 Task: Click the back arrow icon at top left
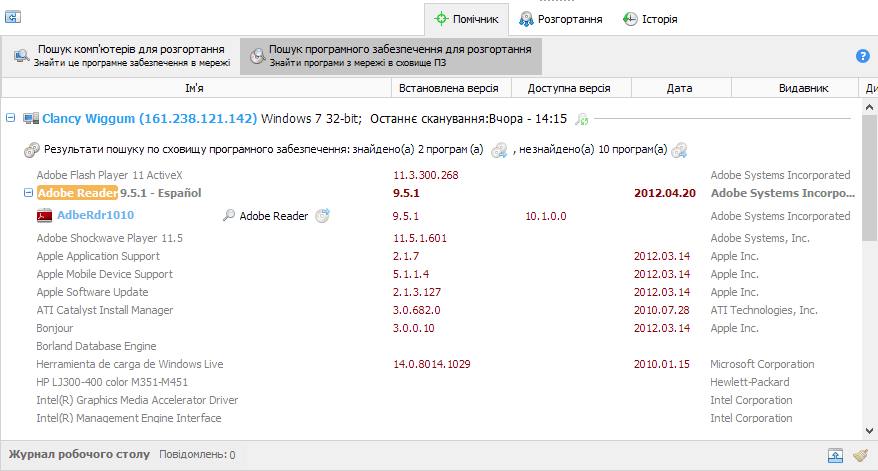pos(13,17)
